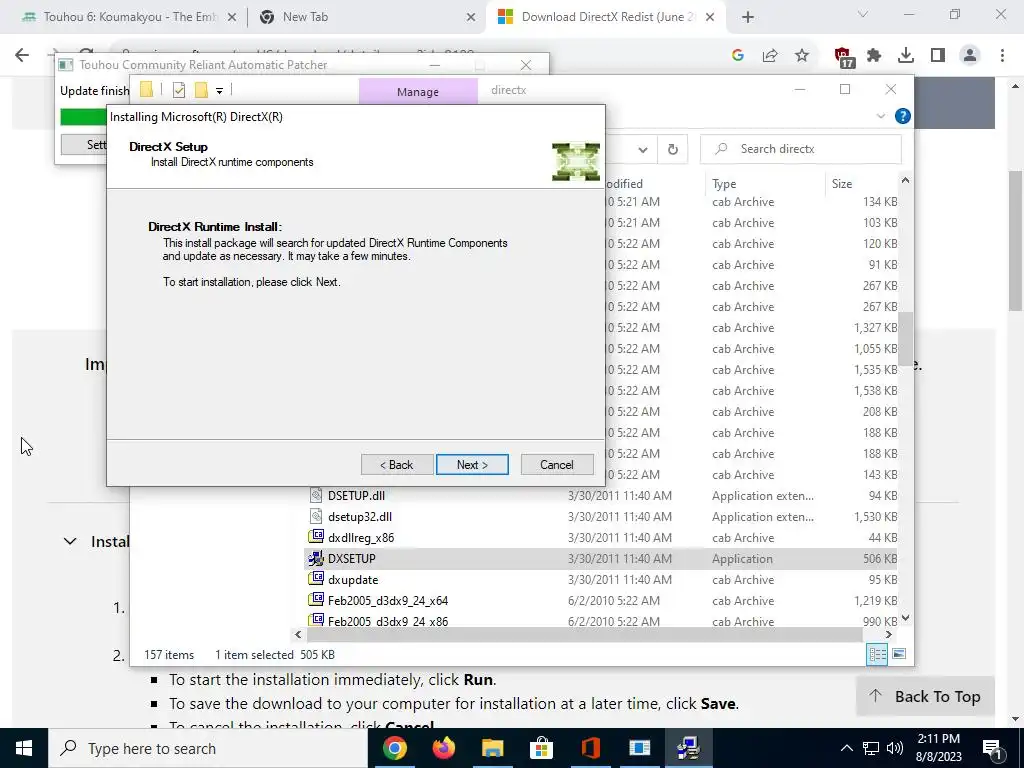Open Explorer help icon
Screen dimensions: 1024x768
(x=903, y=116)
